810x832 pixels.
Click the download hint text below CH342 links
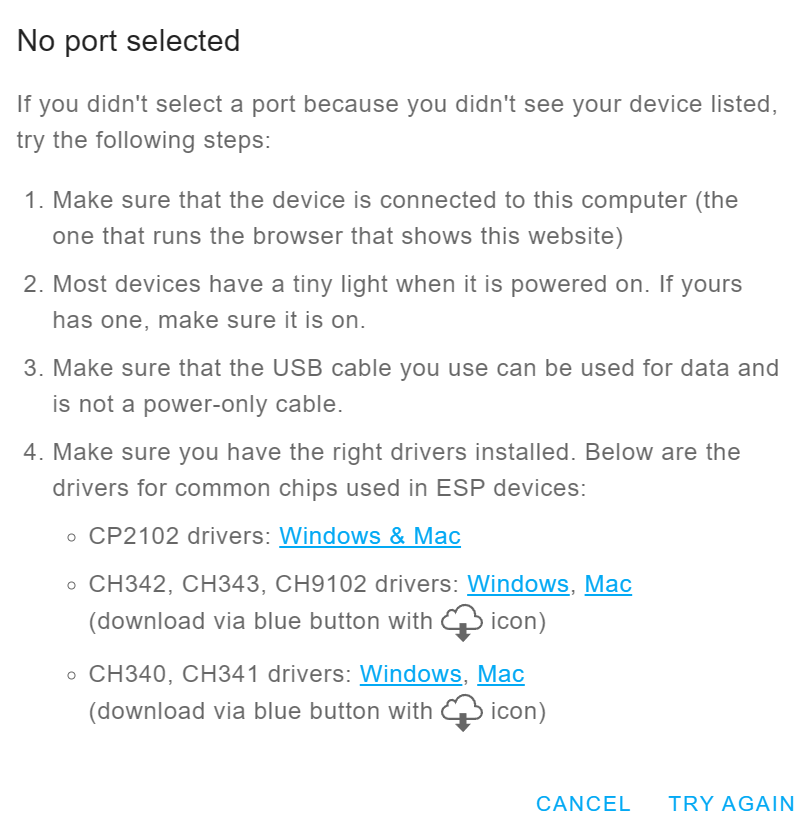[260, 622]
